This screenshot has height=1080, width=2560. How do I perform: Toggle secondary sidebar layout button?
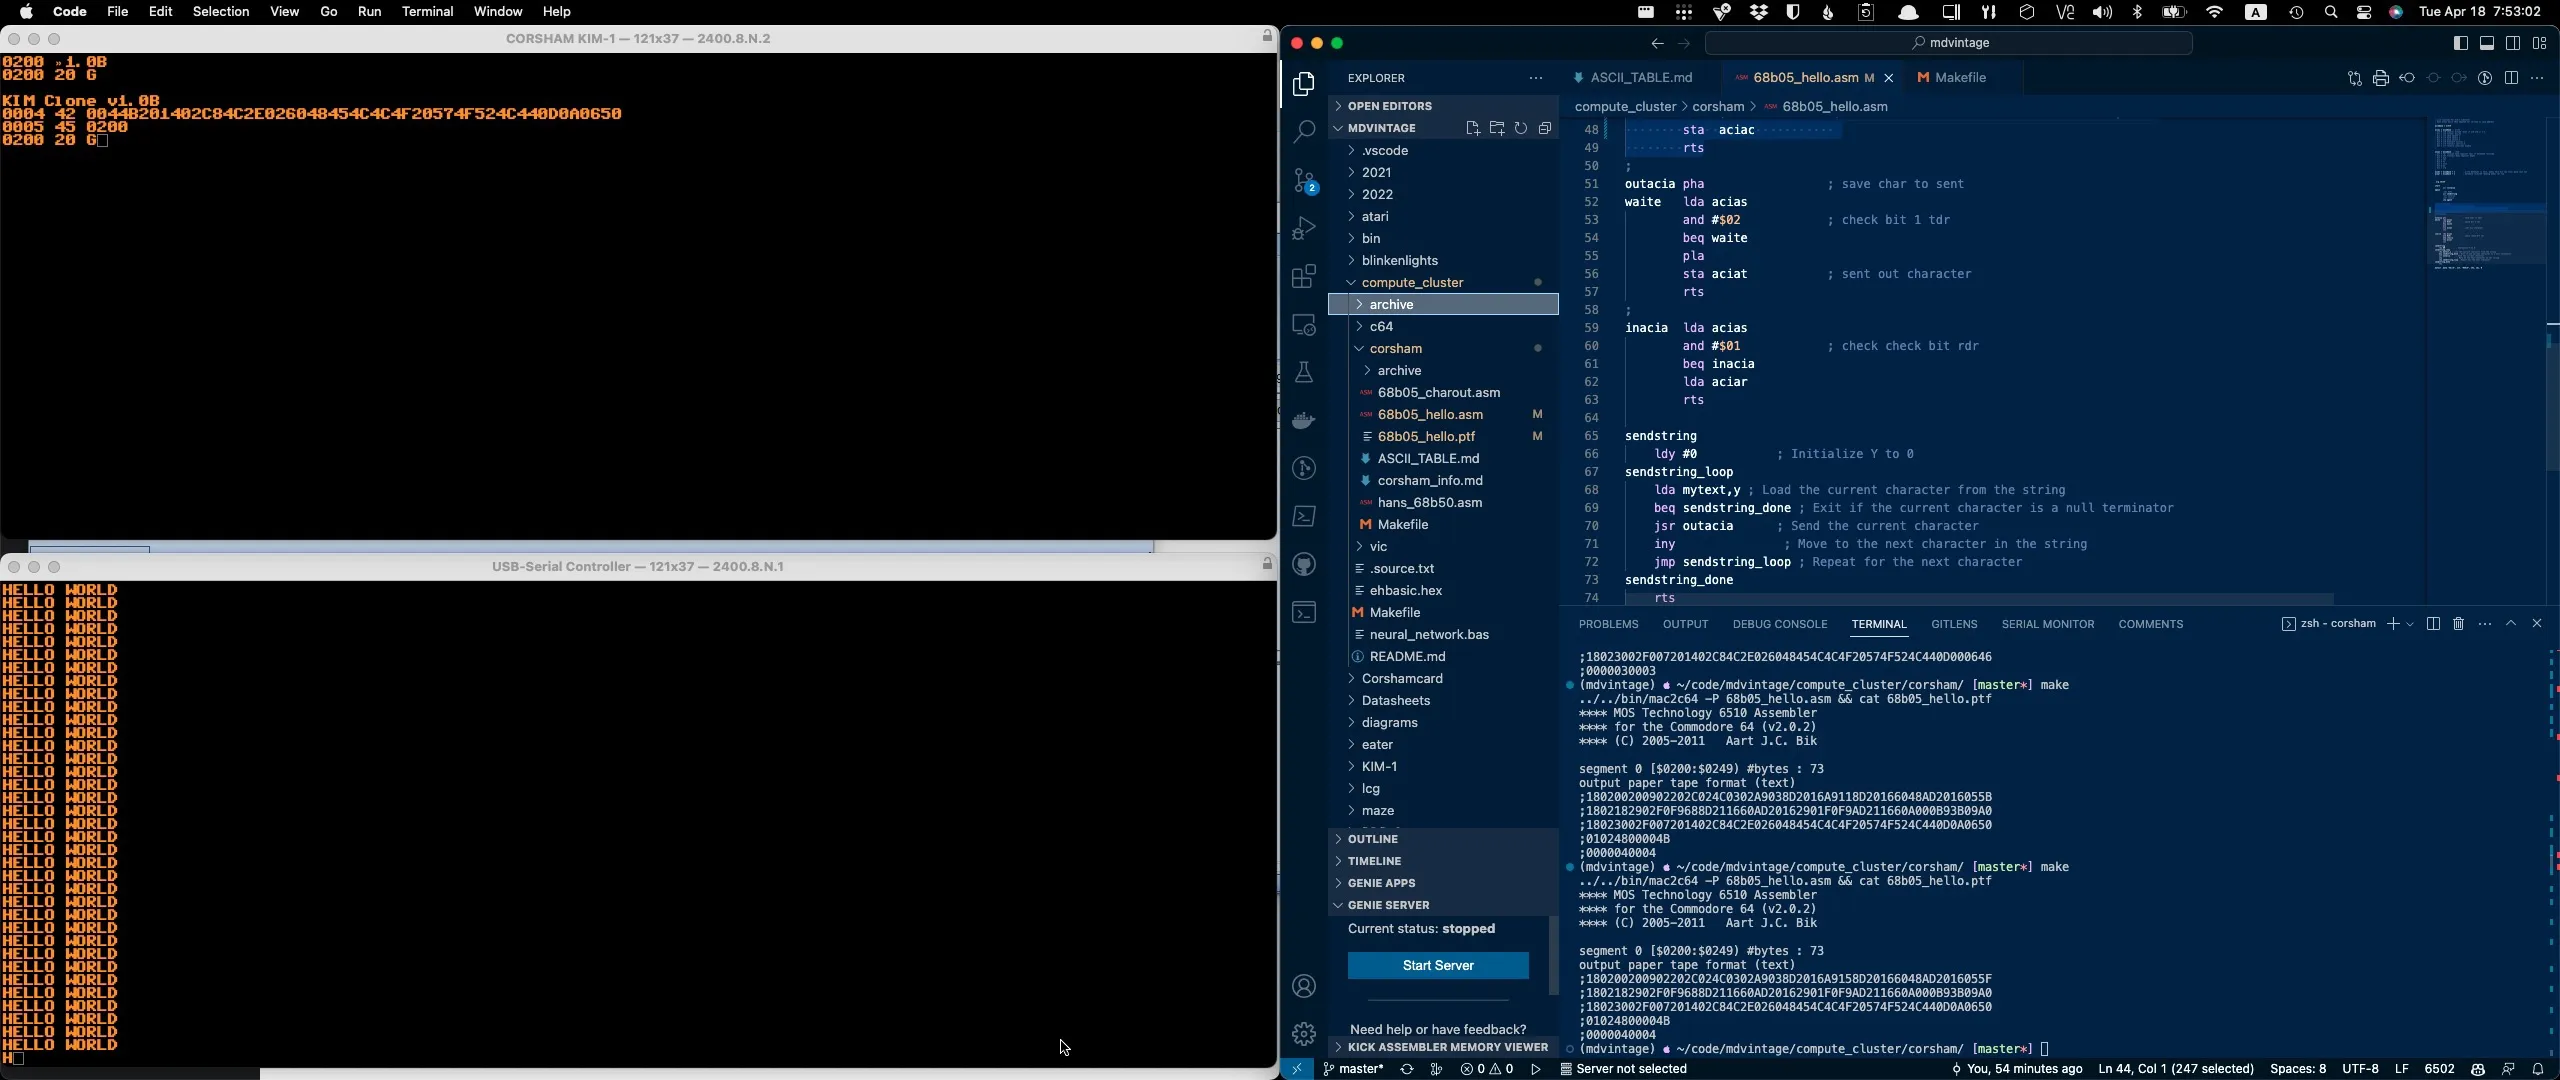point(2513,43)
